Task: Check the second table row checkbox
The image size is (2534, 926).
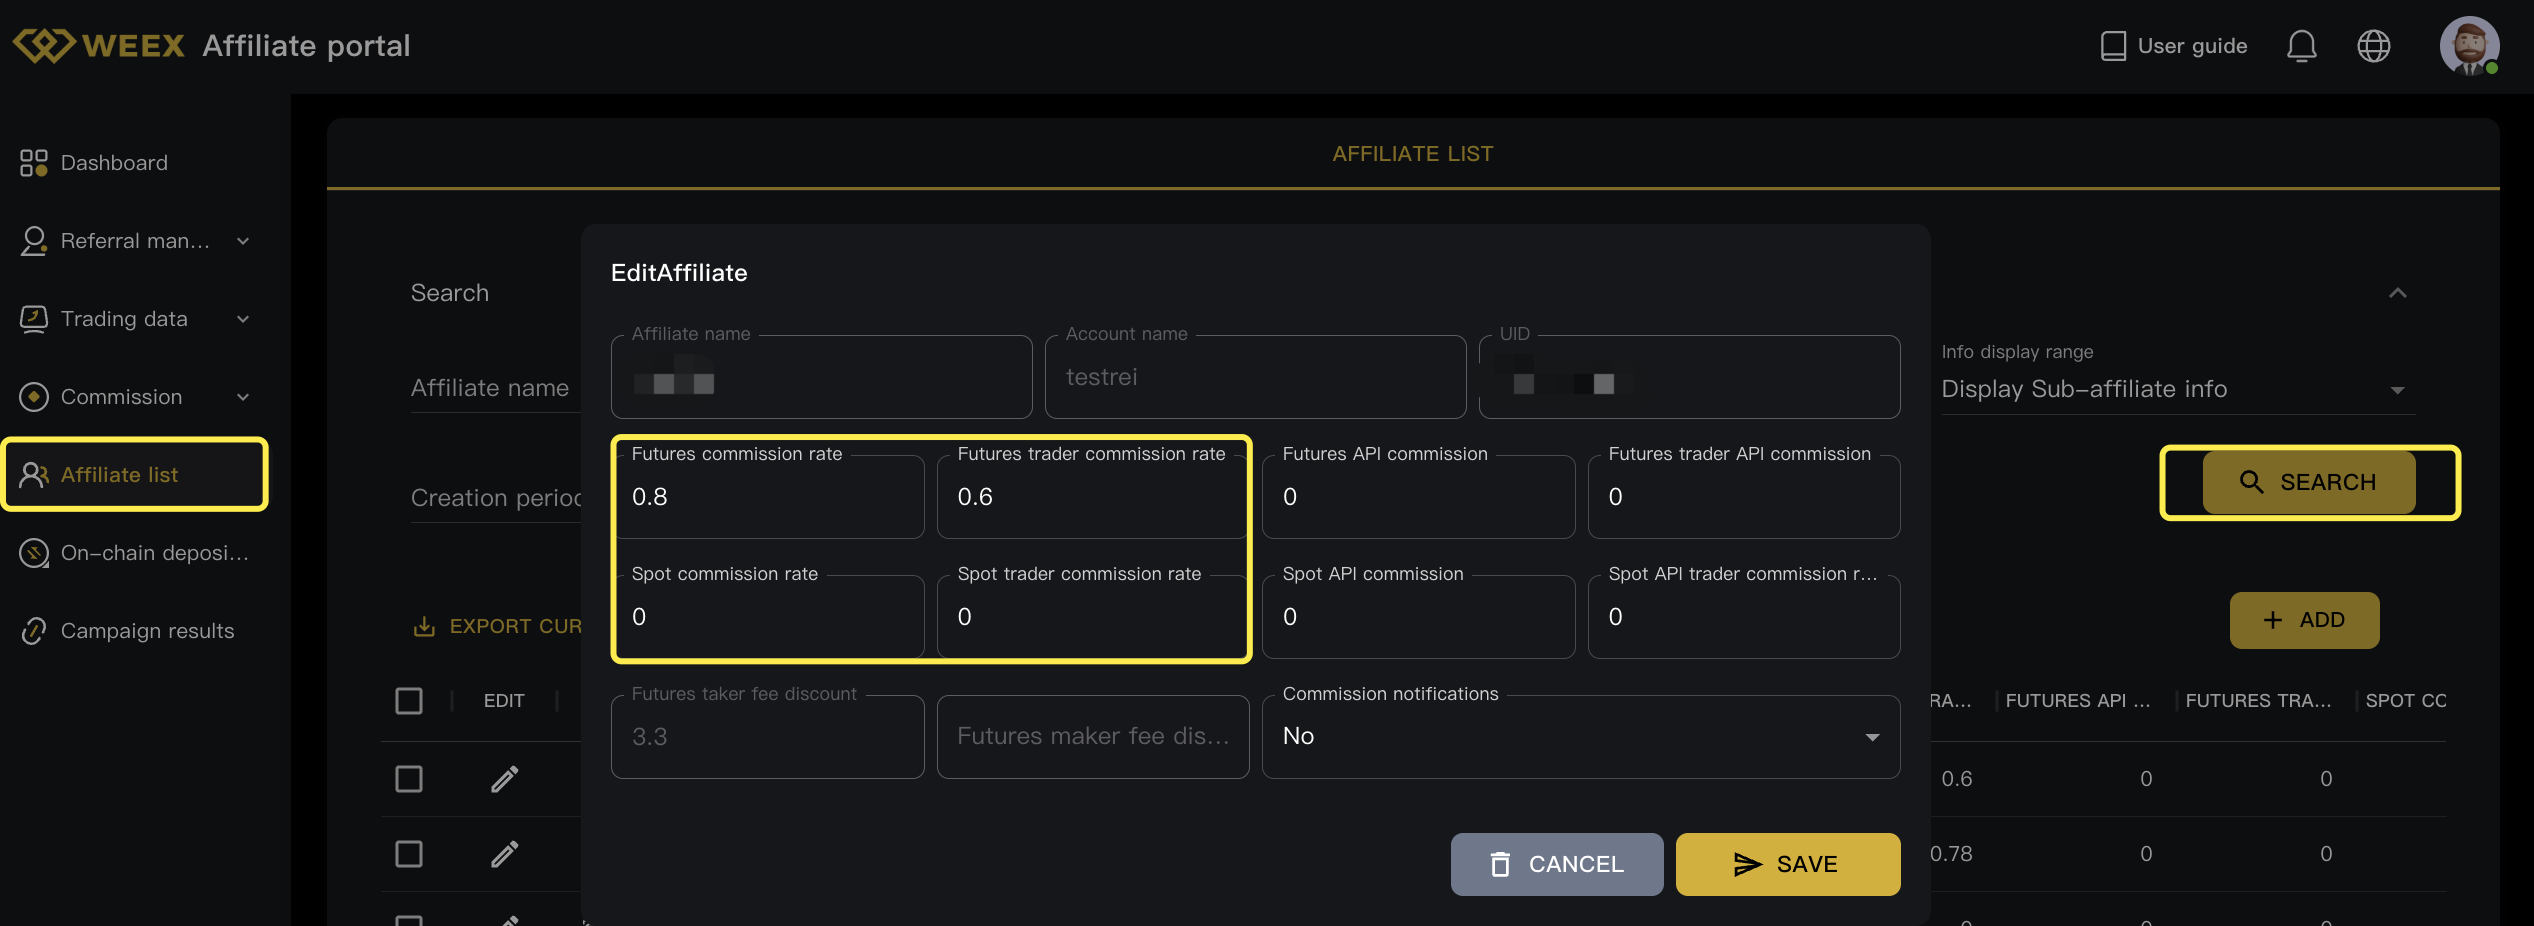Action: tap(409, 854)
